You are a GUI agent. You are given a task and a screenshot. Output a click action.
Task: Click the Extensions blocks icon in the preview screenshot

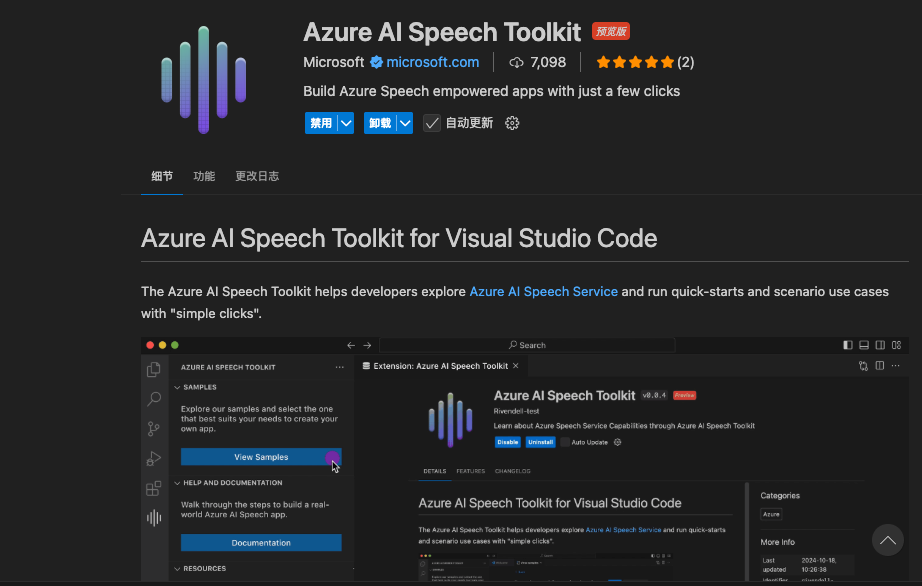(x=154, y=488)
